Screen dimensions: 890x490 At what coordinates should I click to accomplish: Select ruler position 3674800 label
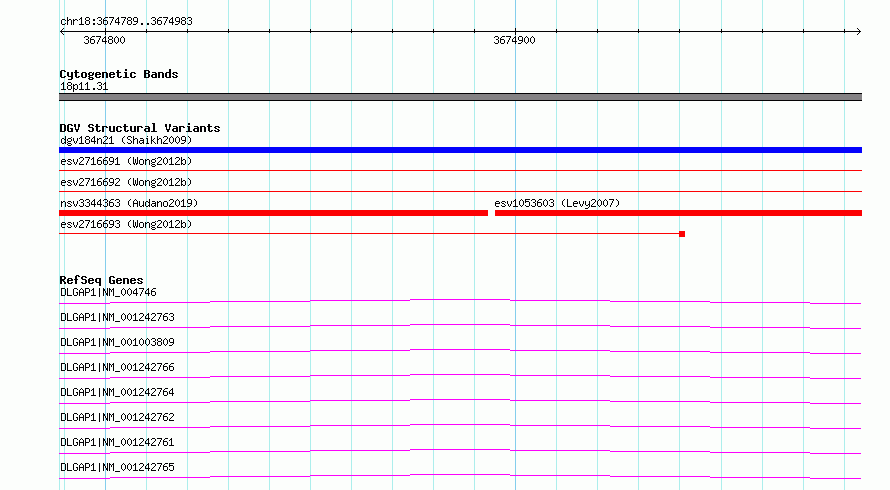104,40
